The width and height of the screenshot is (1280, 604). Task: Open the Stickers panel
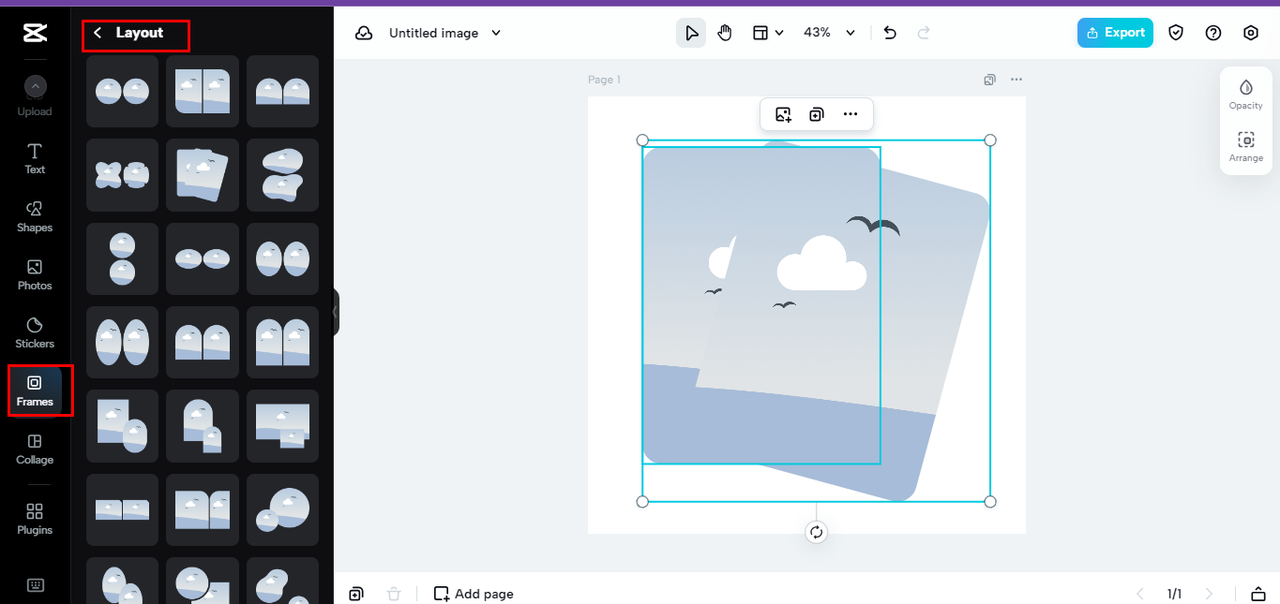click(34, 333)
